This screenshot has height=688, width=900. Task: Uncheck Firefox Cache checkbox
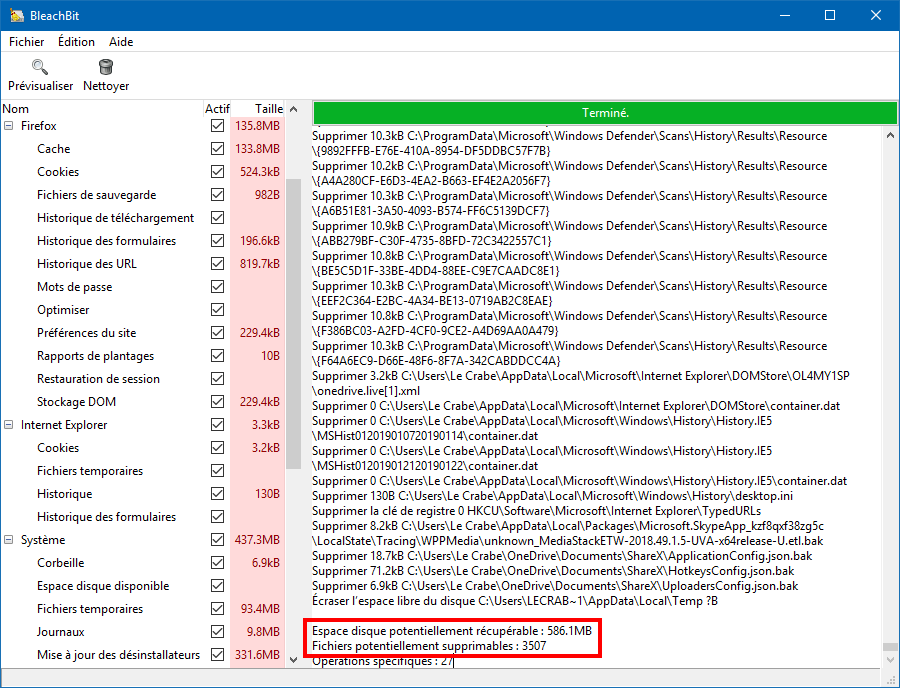(218, 149)
